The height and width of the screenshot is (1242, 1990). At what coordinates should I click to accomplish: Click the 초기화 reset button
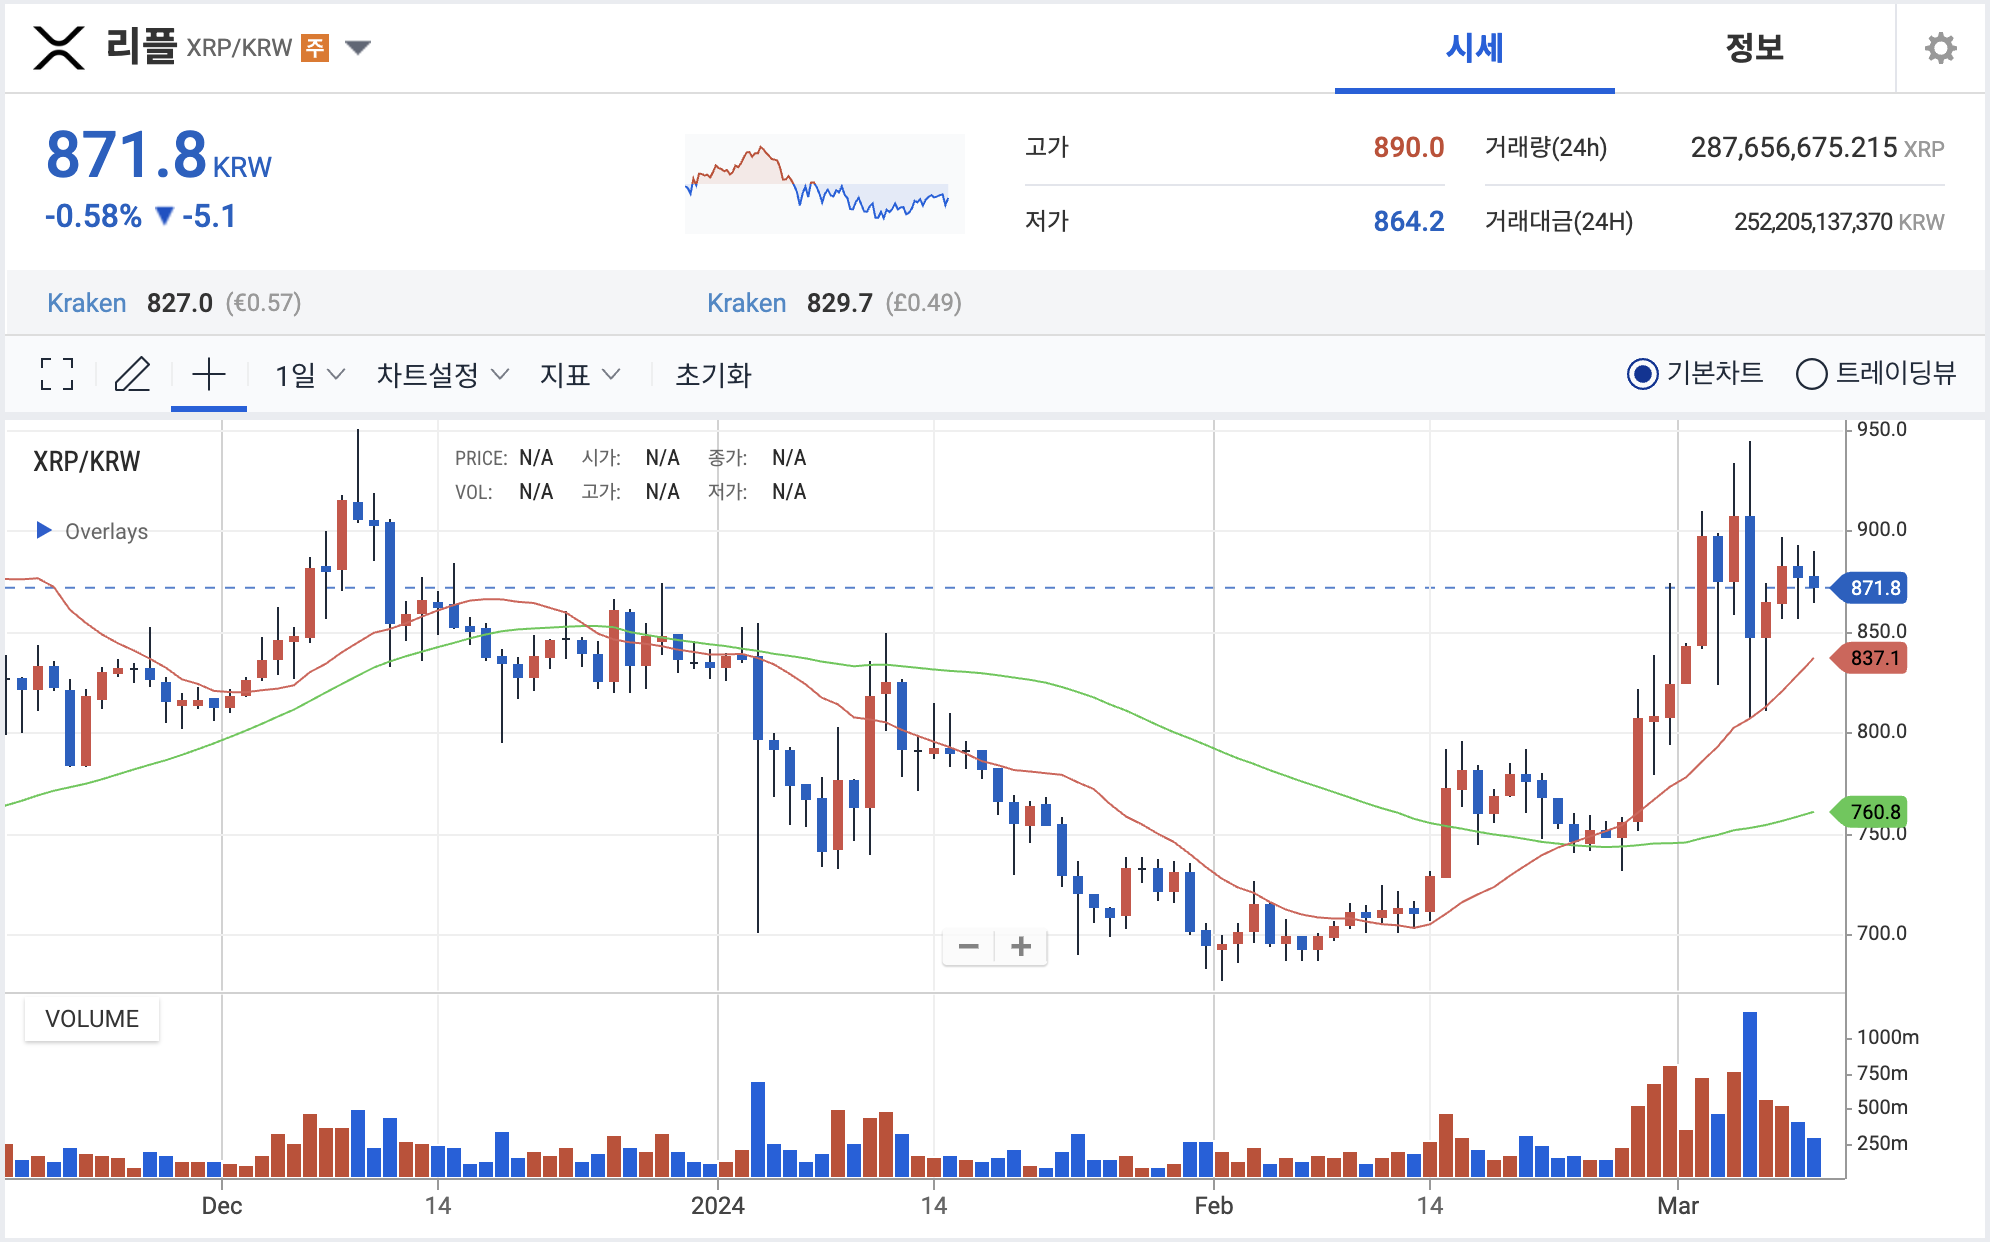[713, 375]
